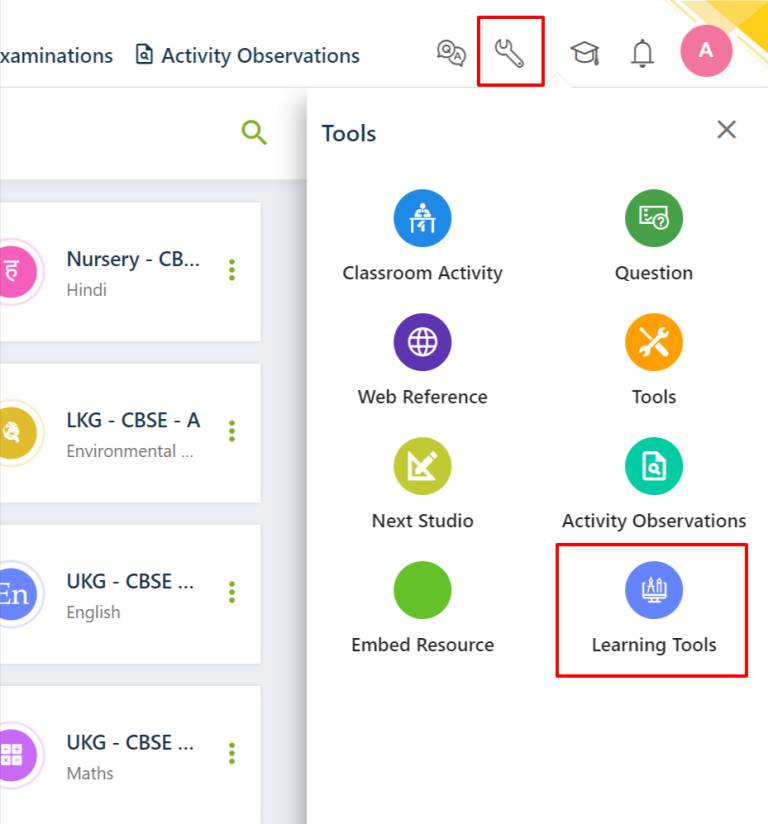This screenshot has height=824, width=768.
Task: Click the graduation cap icon
Action: [x=584, y=52]
